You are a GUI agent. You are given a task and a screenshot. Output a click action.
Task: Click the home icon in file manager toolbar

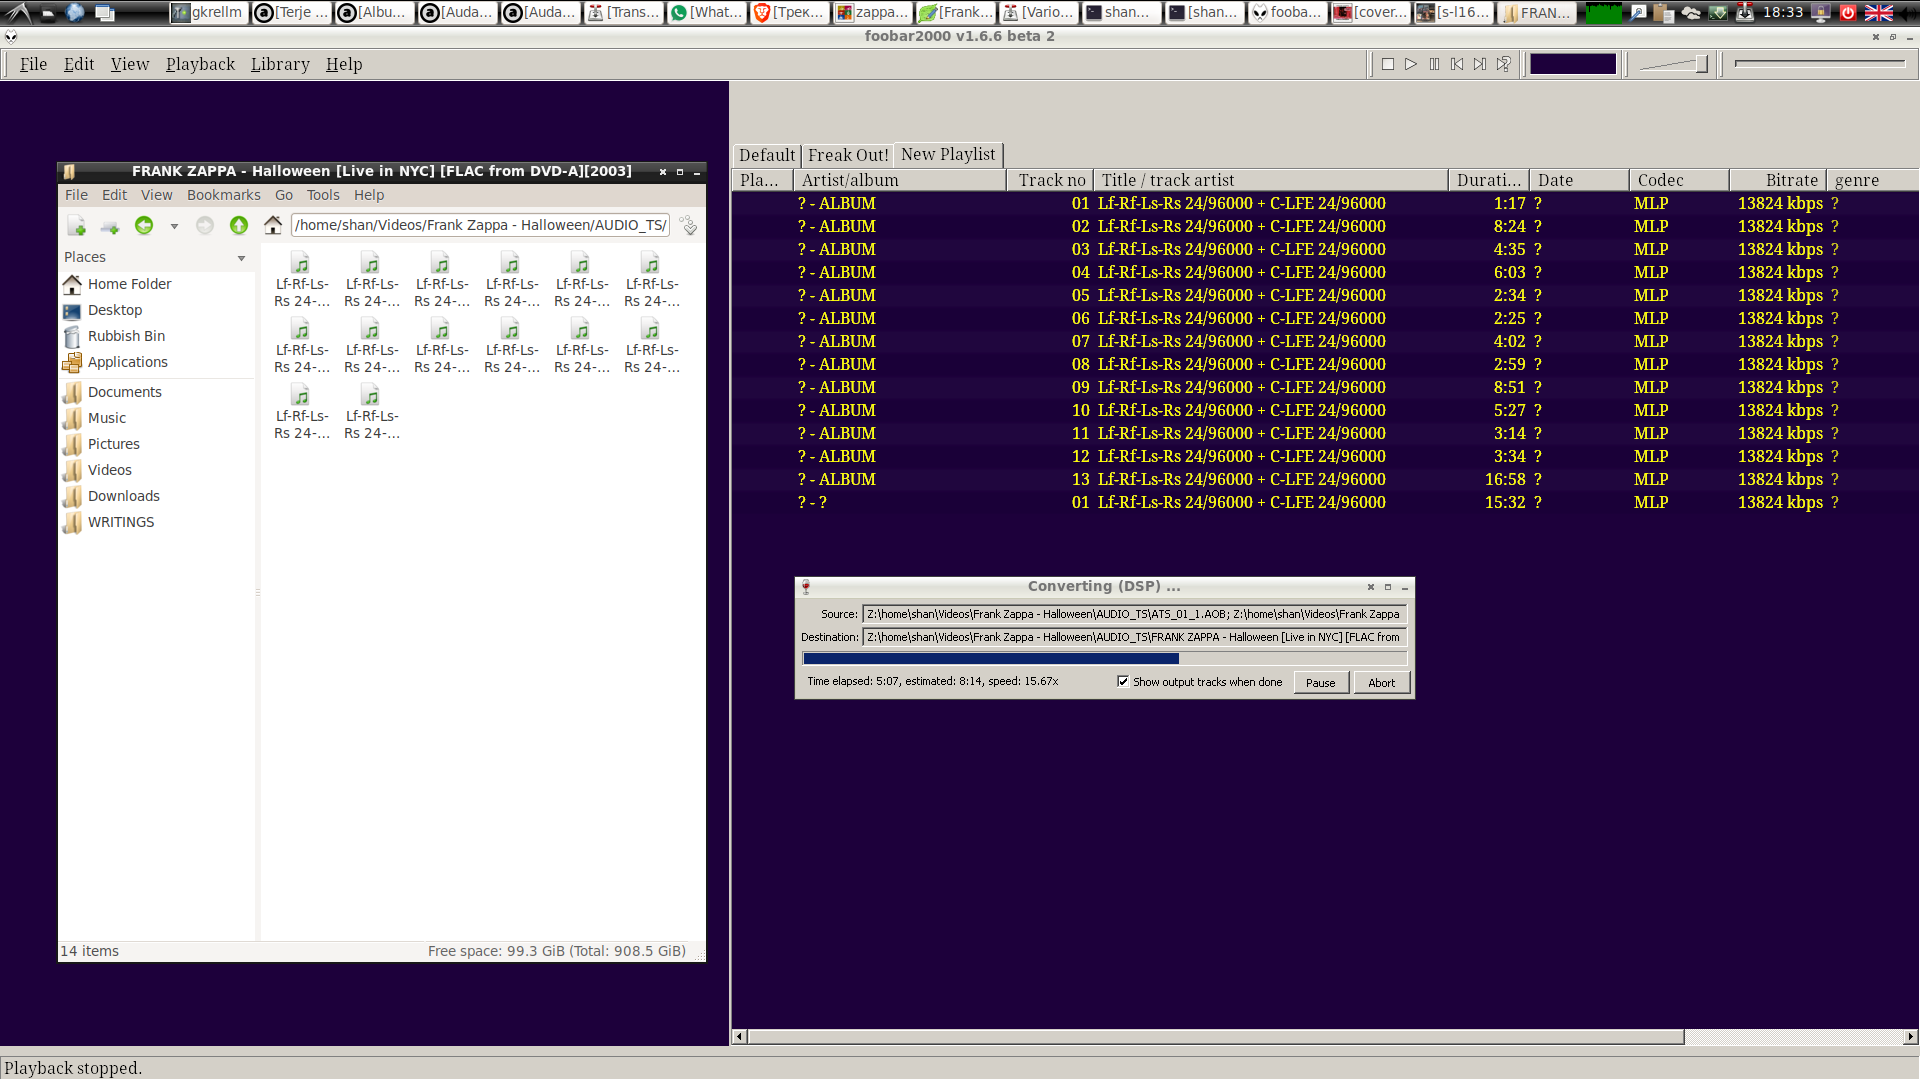(x=273, y=226)
